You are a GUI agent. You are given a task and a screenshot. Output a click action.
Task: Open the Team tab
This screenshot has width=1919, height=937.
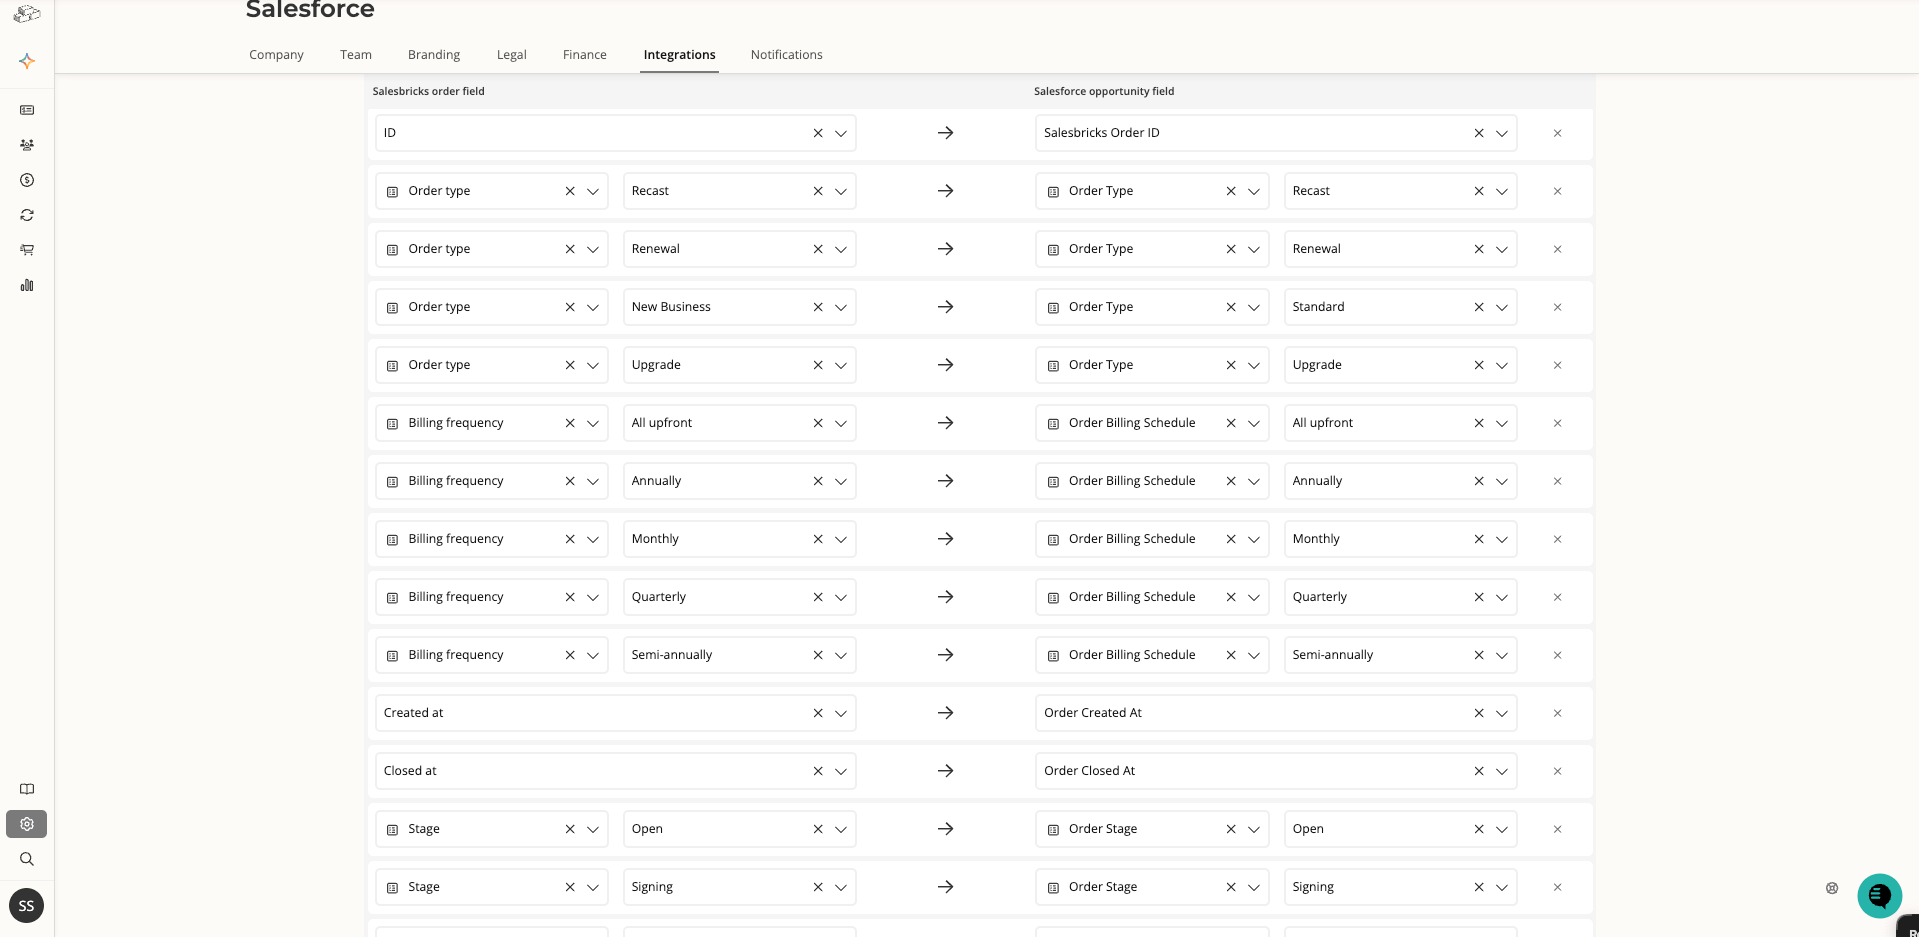pyautogui.click(x=356, y=55)
